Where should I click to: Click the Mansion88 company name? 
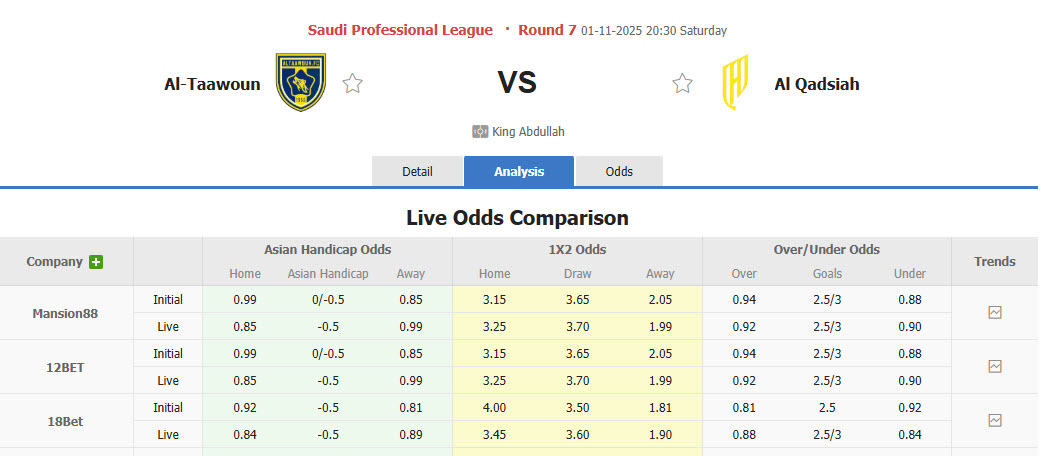click(x=66, y=313)
